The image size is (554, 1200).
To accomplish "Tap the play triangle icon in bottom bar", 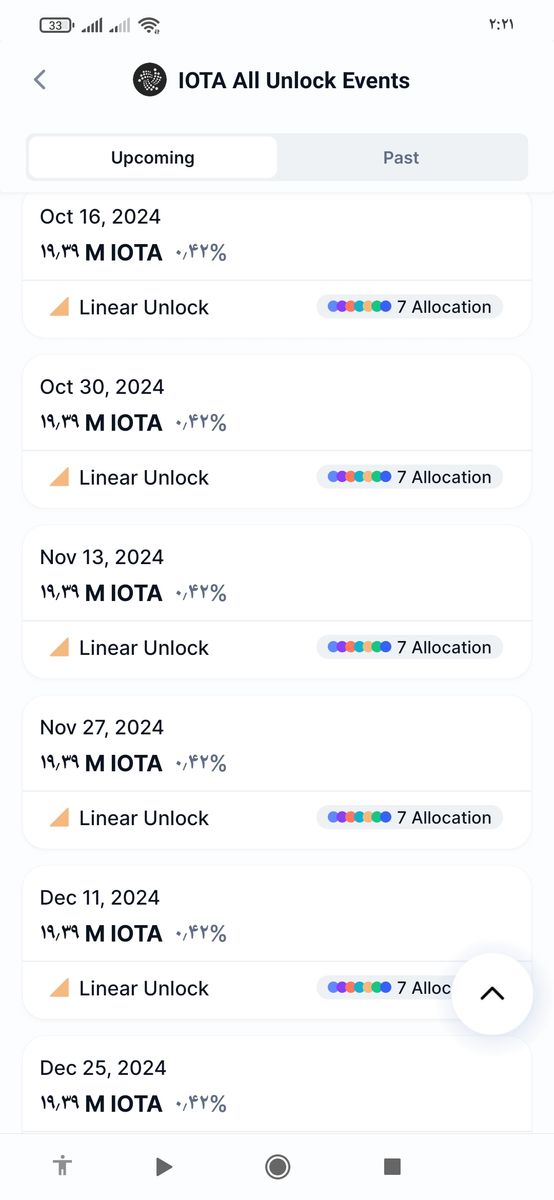I will click(164, 1166).
